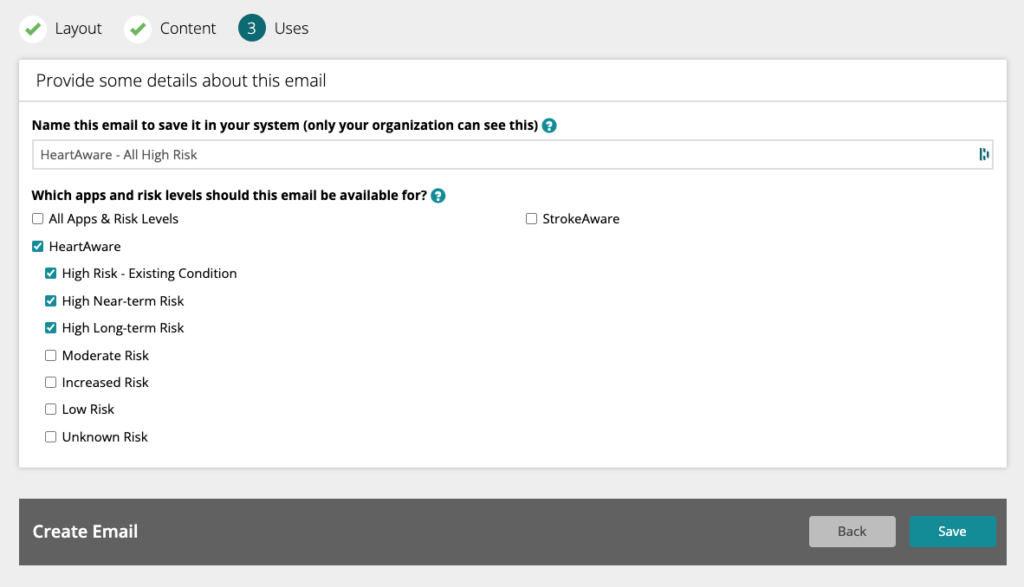
Task: Go to the Content step
Action: (x=187, y=29)
